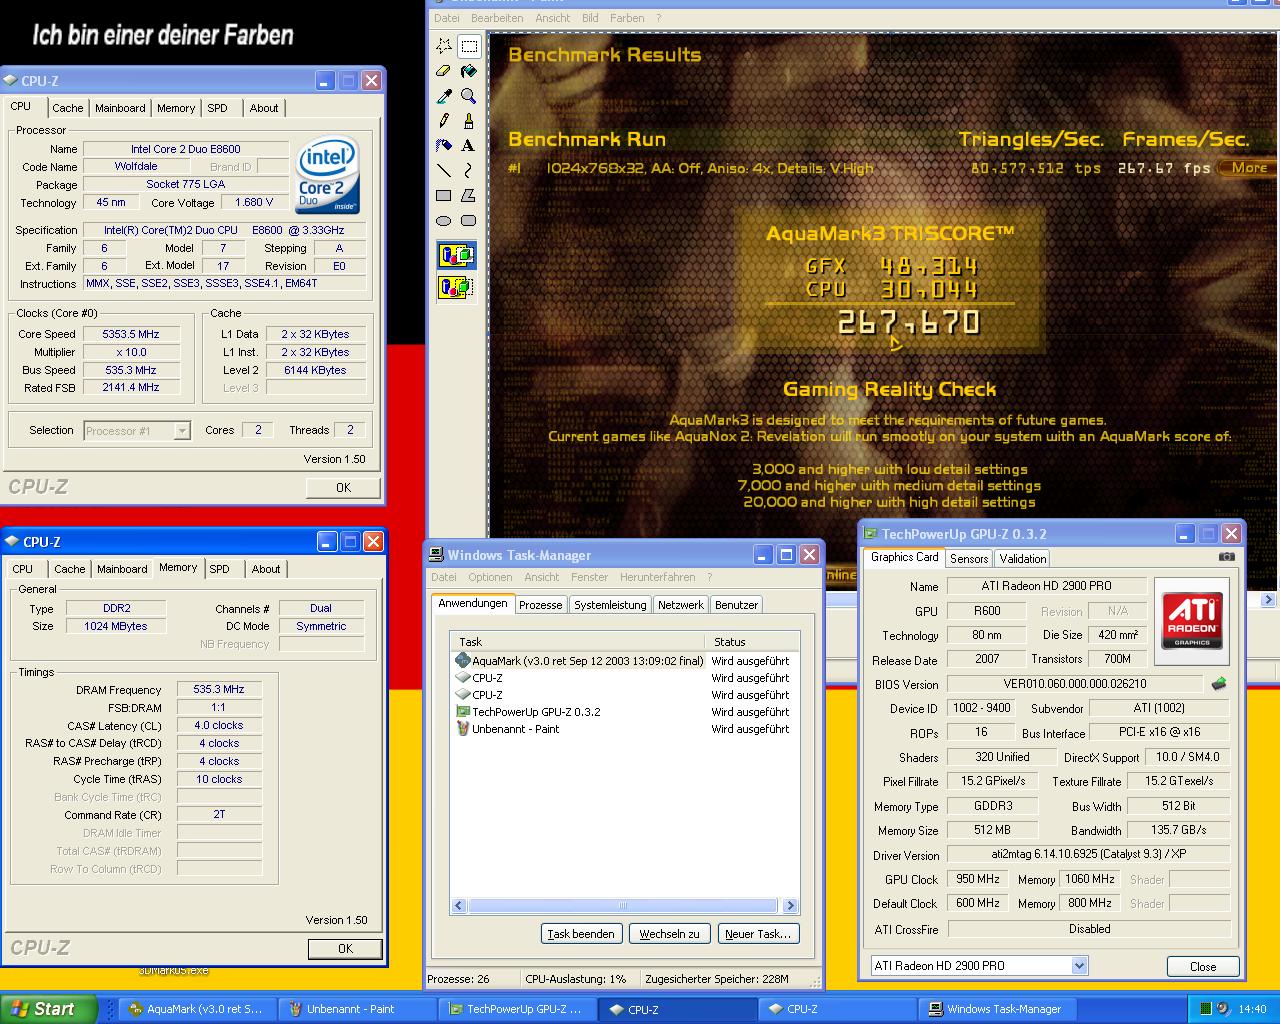Switch to the Prozesse tab in Task-Manager
This screenshot has width=1280, height=1024.
540,605
